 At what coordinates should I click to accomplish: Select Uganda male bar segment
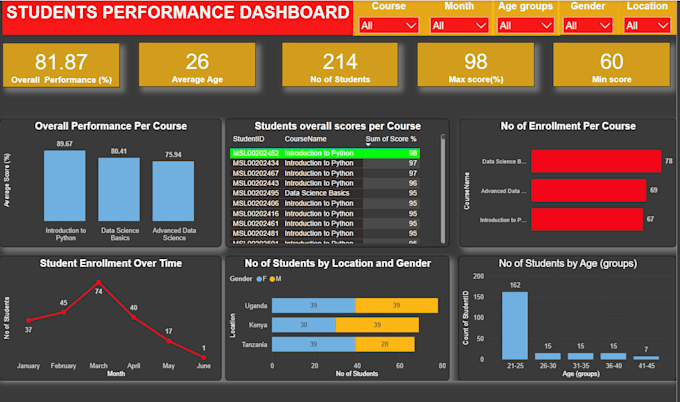point(396,305)
